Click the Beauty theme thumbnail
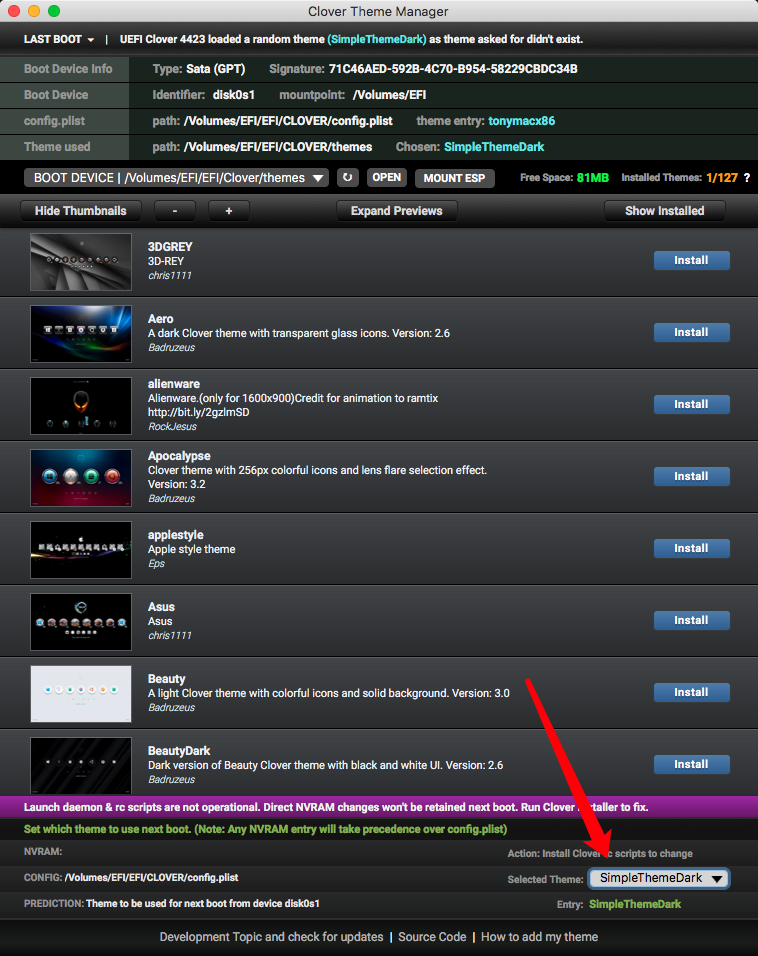758x956 pixels. pos(81,694)
